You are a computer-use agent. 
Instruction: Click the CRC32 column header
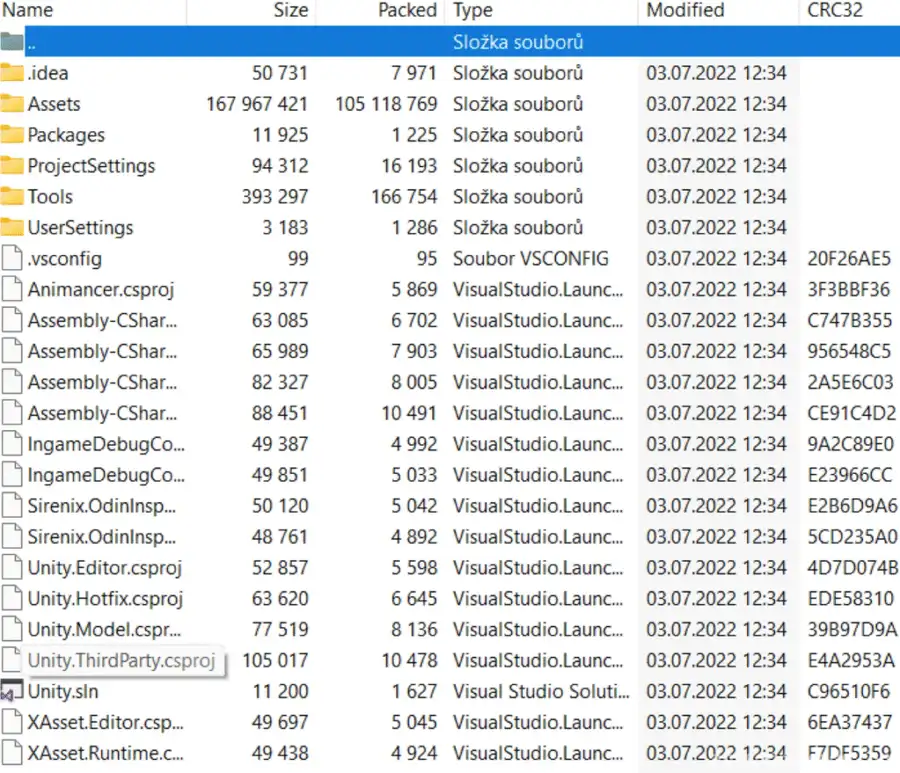click(835, 11)
